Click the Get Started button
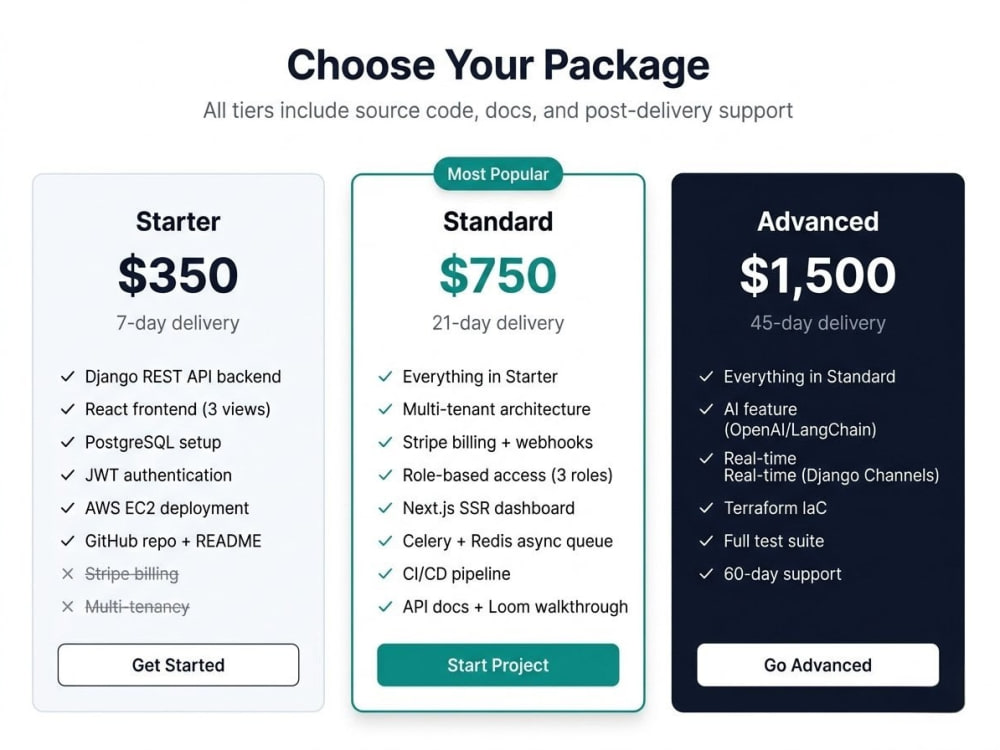Viewport: 1000px width, 750px height. point(178,665)
